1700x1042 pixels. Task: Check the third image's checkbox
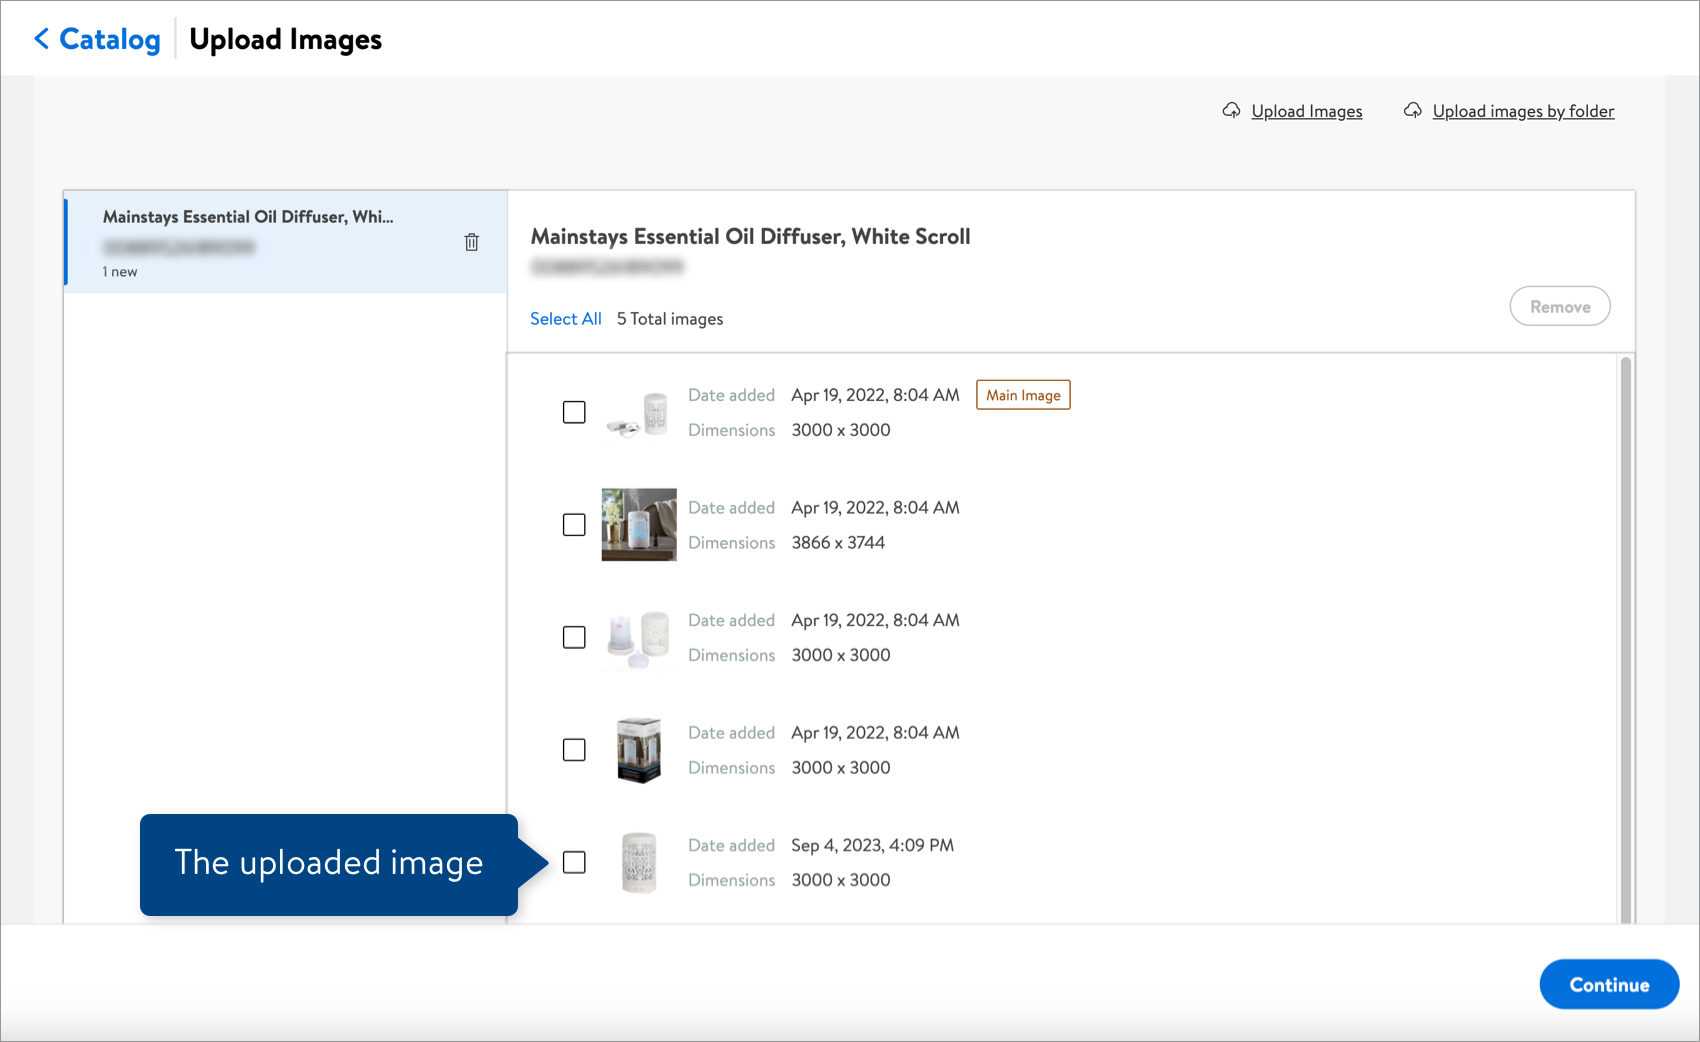(574, 637)
